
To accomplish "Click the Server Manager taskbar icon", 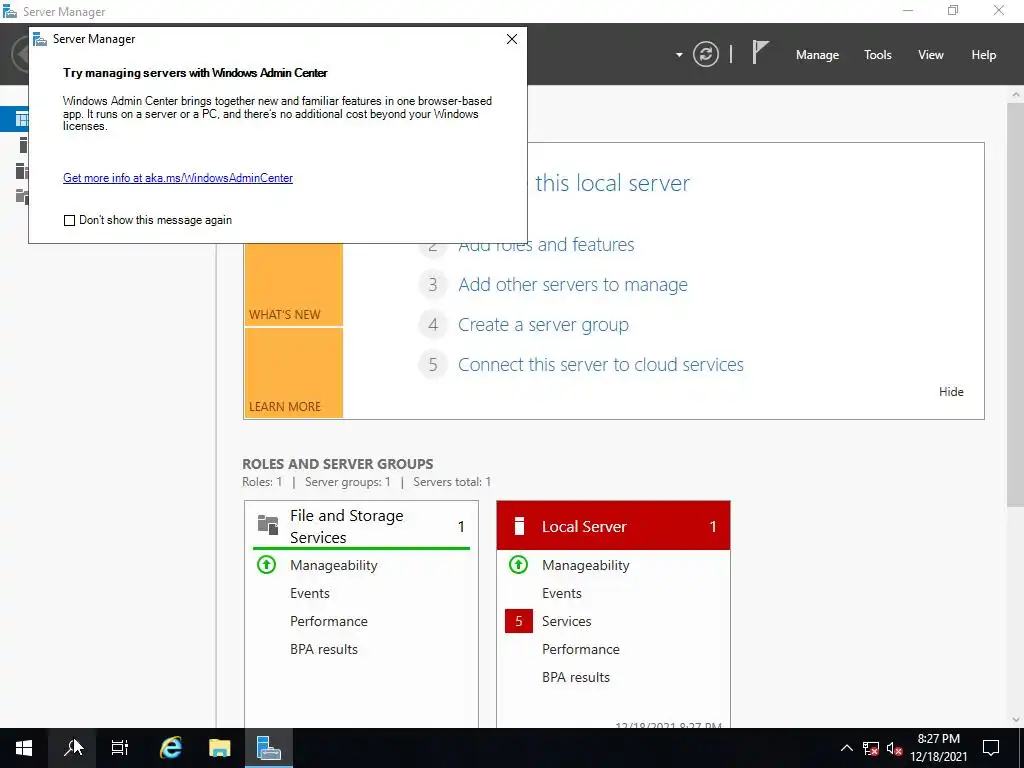I will pos(268,748).
